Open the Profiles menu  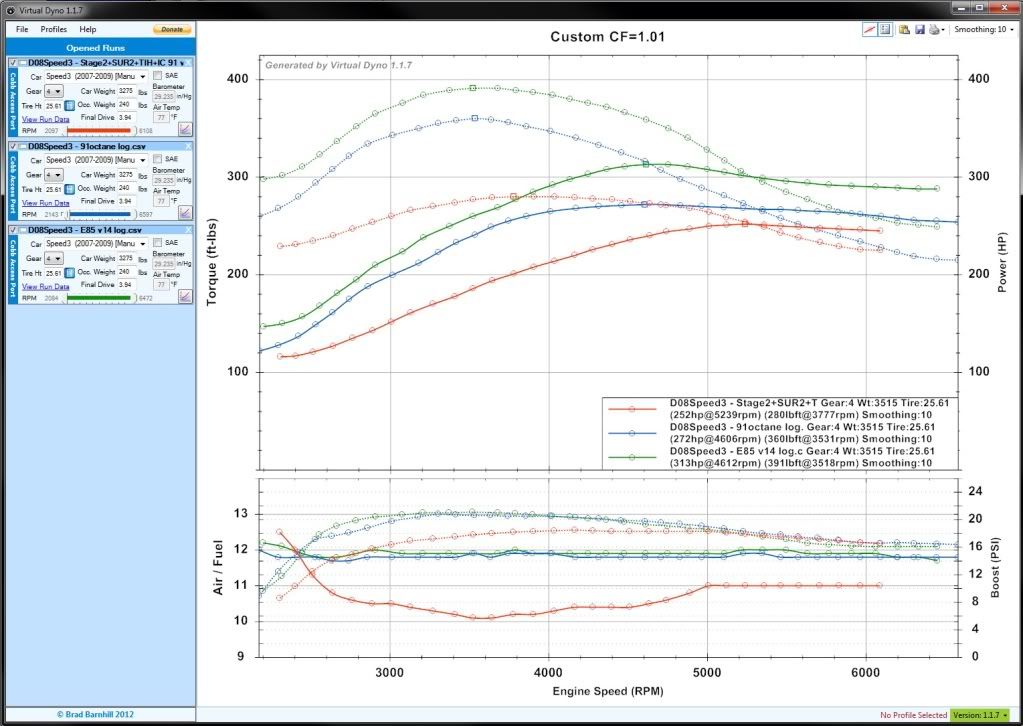[54, 30]
